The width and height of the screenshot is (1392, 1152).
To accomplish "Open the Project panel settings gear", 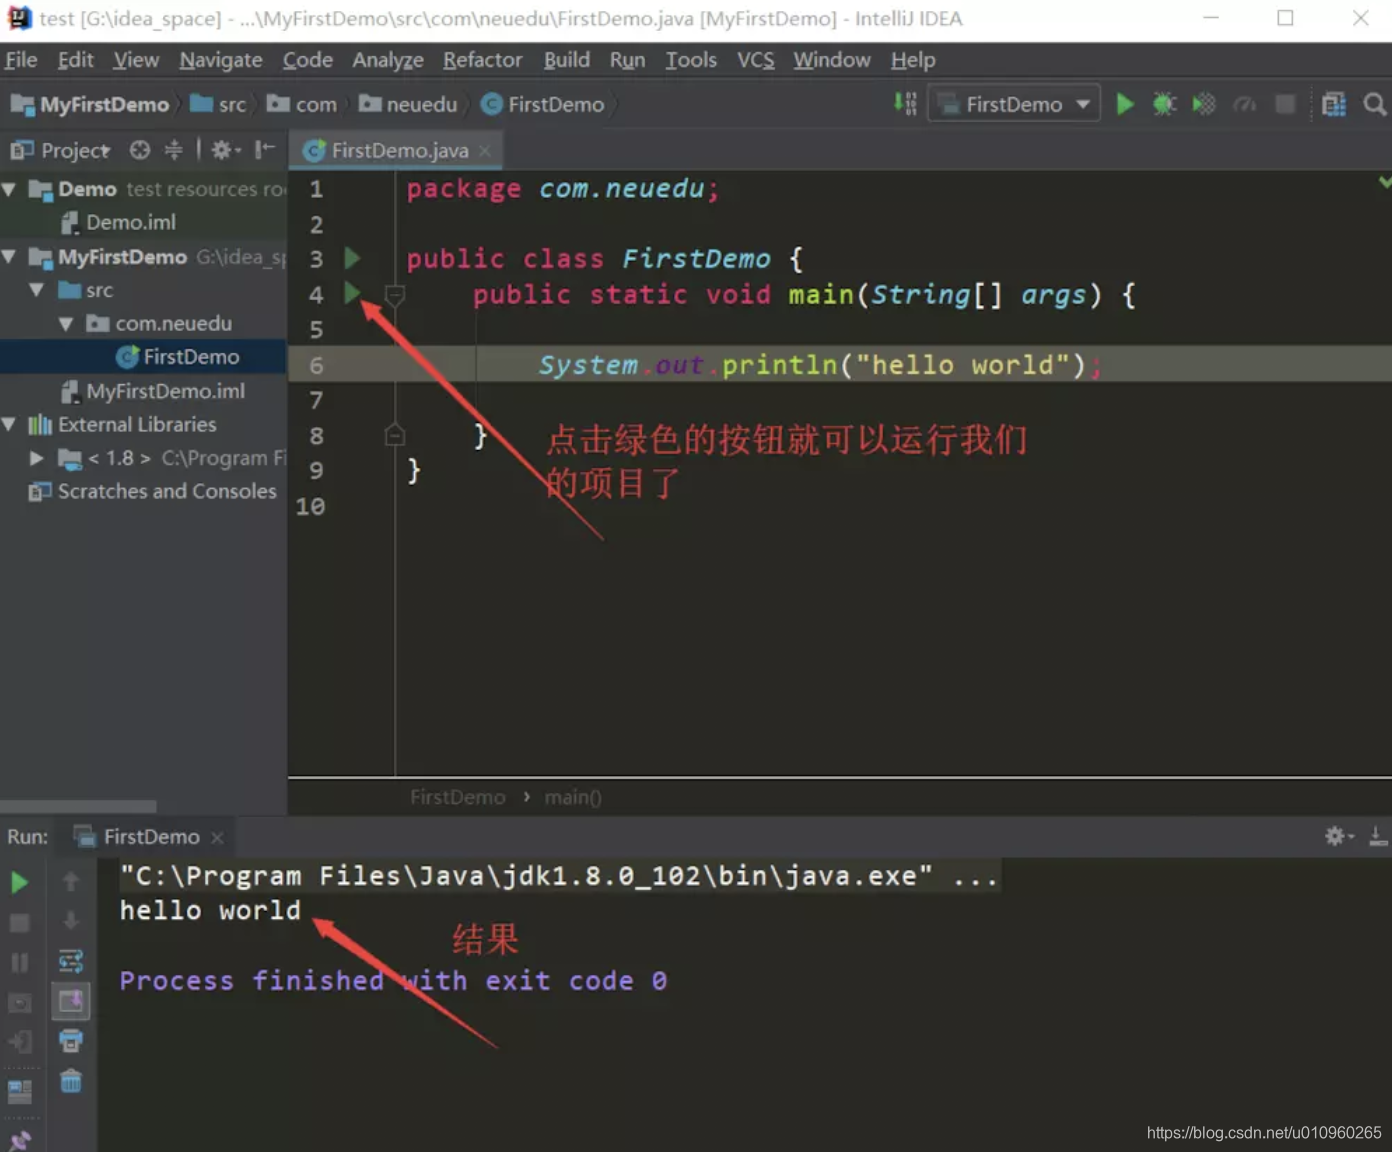I will (224, 150).
